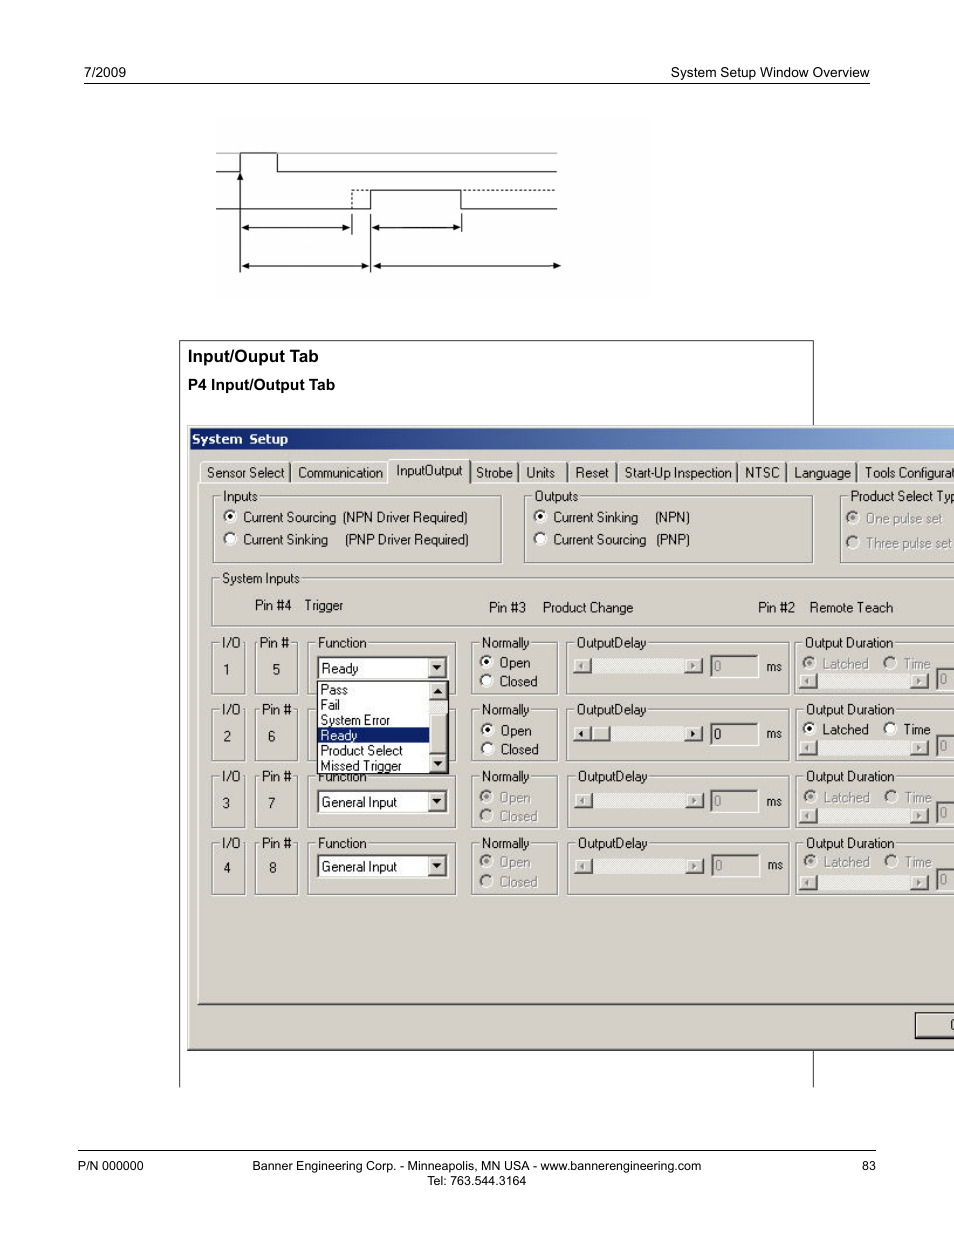Choose Pass from function list
Image resolution: width=954 pixels, height=1235 pixels.
[x=373, y=690]
